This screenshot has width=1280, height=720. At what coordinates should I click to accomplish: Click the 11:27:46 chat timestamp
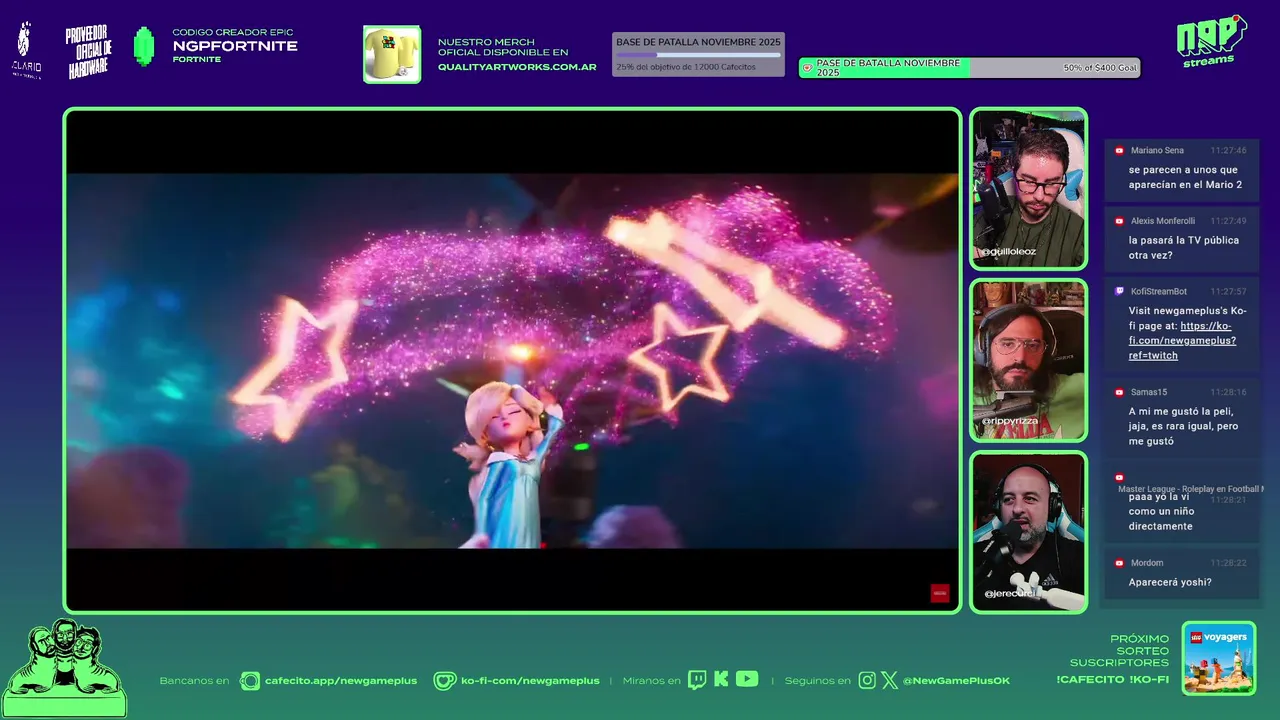(x=1228, y=151)
